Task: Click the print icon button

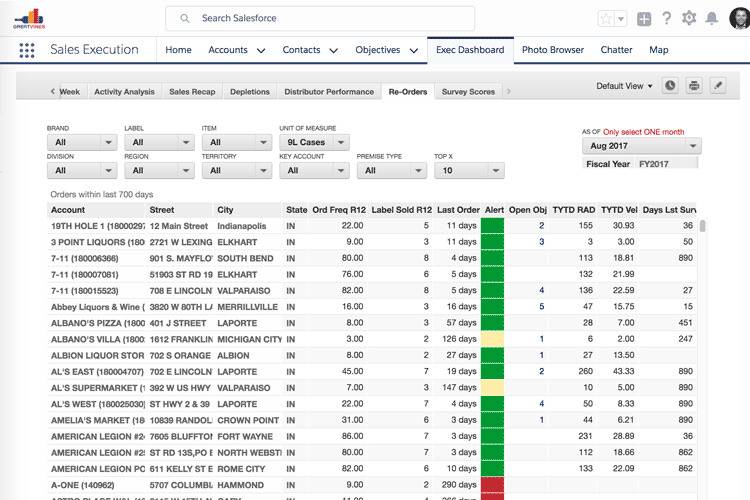Action: point(694,86)
